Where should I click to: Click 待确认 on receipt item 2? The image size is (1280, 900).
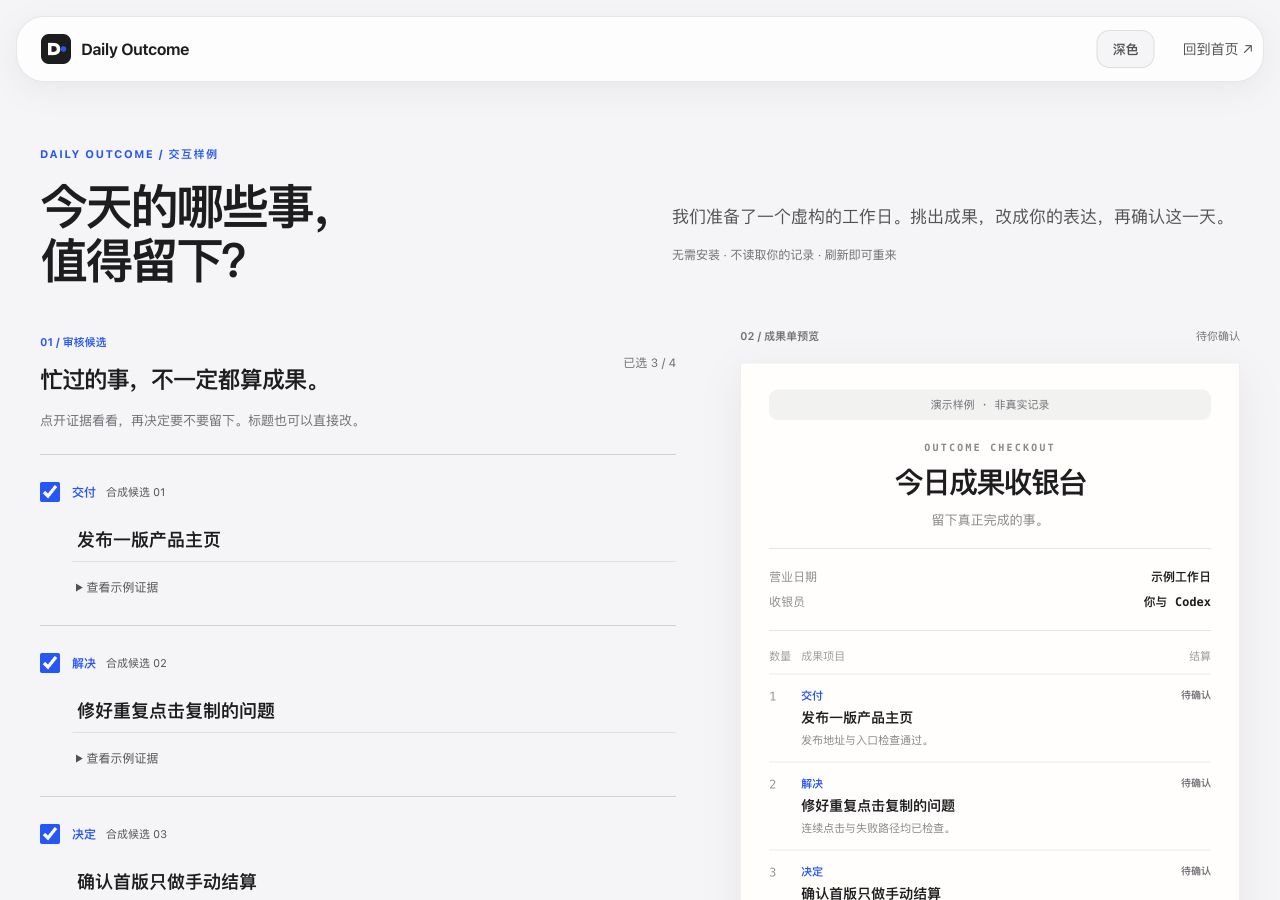pyautogui.click(x=1196, y=783)
